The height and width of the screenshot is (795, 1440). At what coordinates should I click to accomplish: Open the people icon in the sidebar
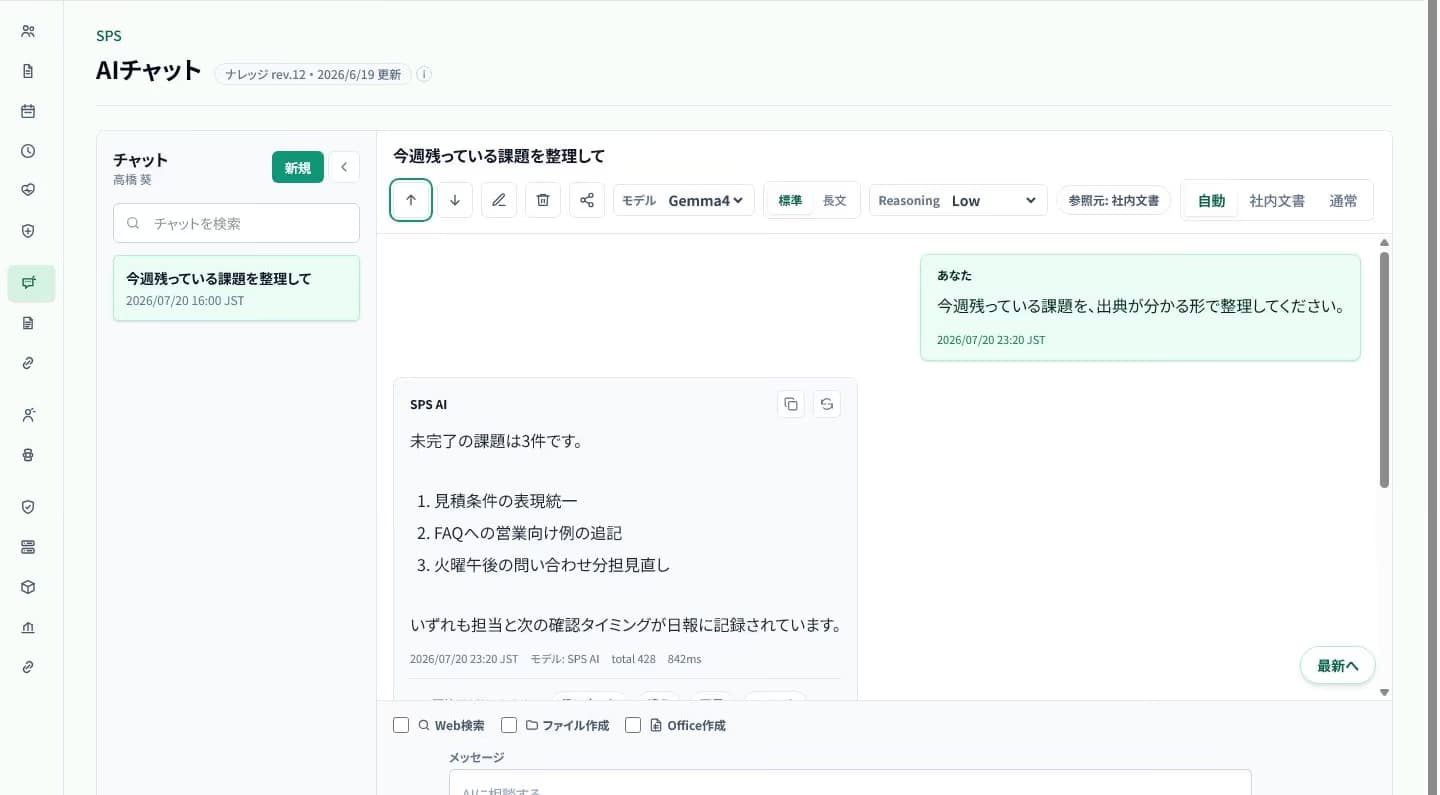(x=28, y=31)
